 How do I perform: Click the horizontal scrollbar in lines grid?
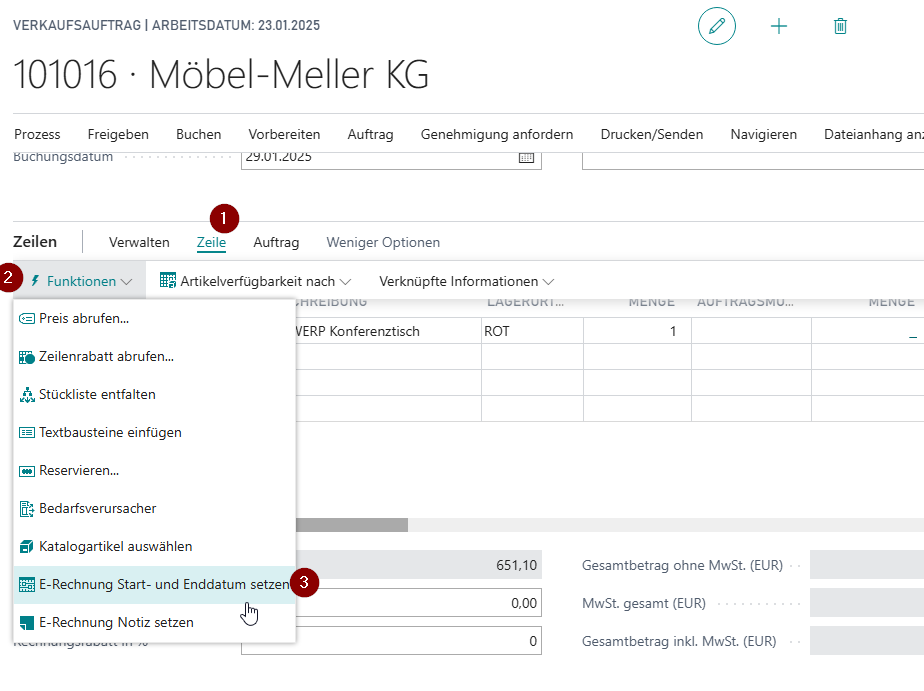[351, 525]
